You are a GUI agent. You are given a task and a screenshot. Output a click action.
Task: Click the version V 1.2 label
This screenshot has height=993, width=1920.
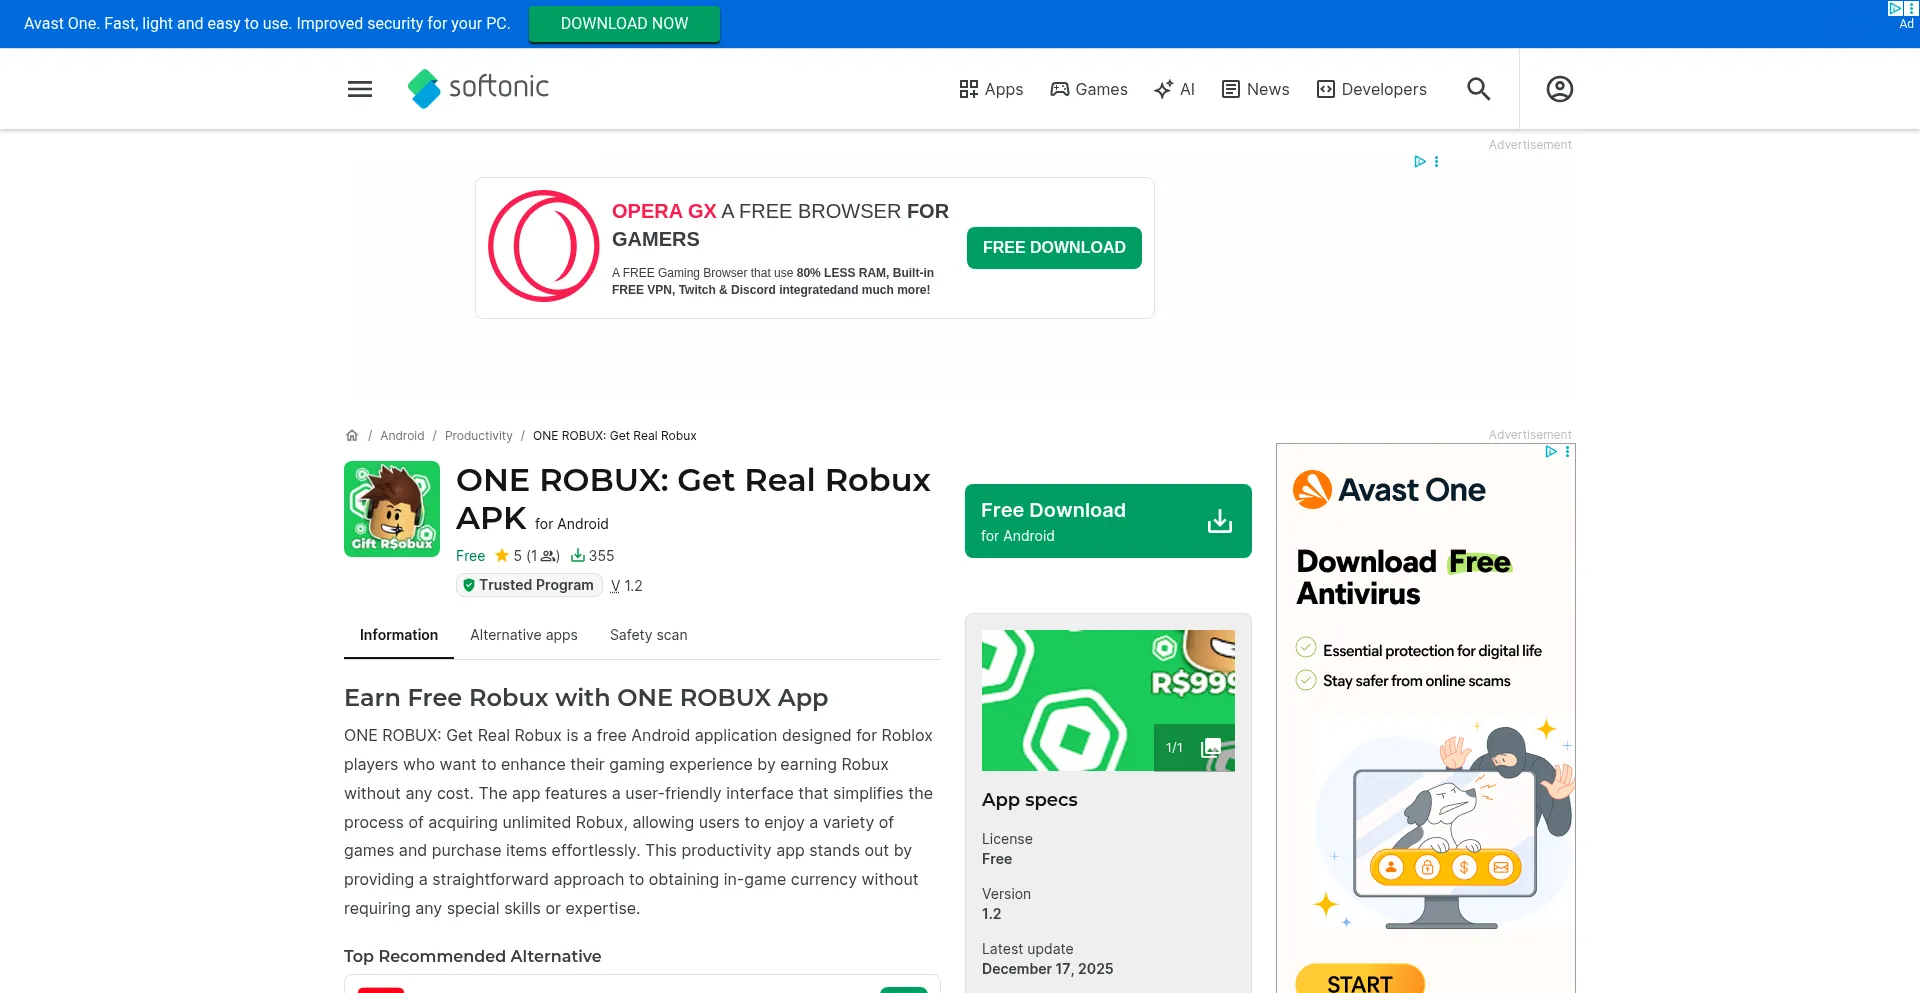click(627, 586)
